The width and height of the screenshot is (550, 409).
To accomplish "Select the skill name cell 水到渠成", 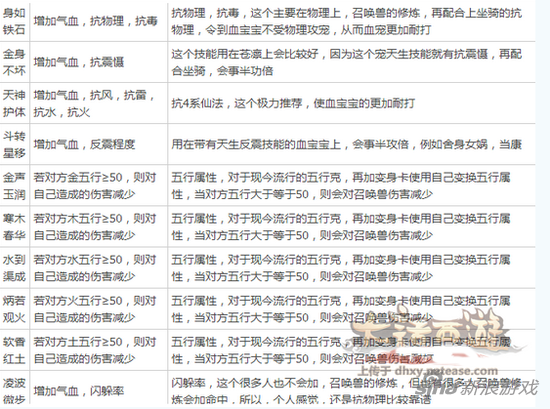I will coord(14,268).
